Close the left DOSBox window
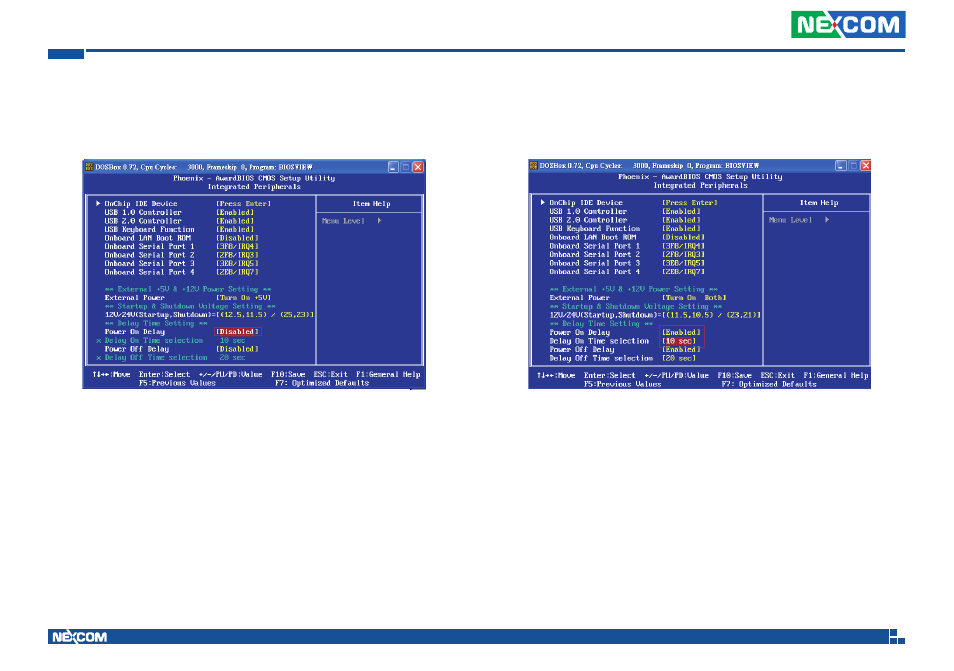954x671 pixels. coord(420,165)
